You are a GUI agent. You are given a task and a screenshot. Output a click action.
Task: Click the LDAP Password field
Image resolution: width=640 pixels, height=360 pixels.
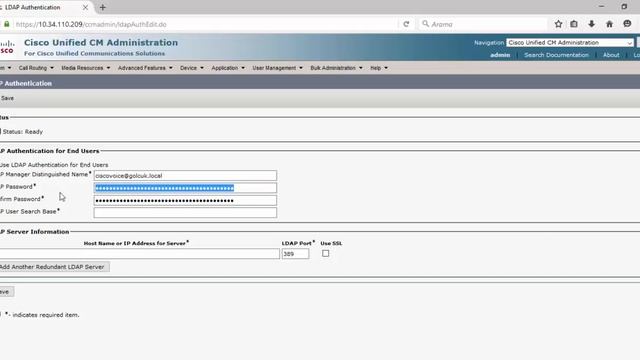[185, 188]
